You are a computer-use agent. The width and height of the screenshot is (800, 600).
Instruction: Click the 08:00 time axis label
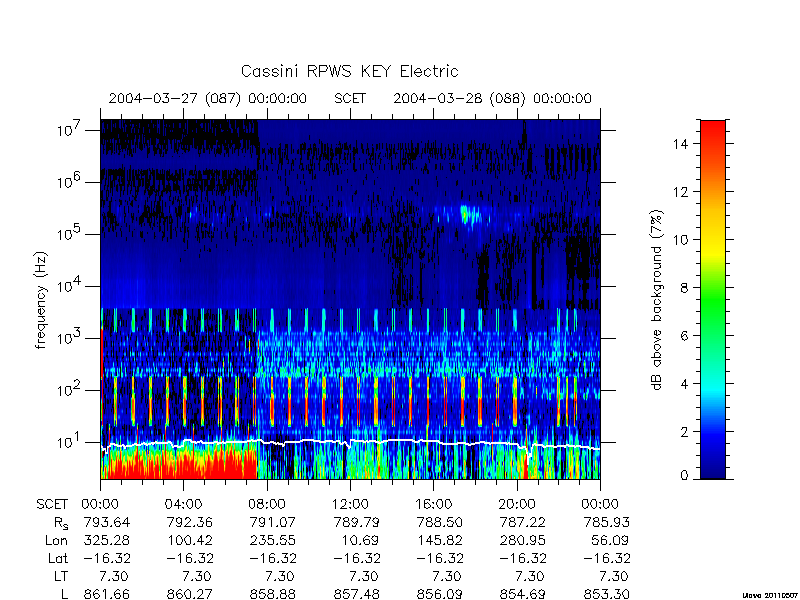click(267, 505)
